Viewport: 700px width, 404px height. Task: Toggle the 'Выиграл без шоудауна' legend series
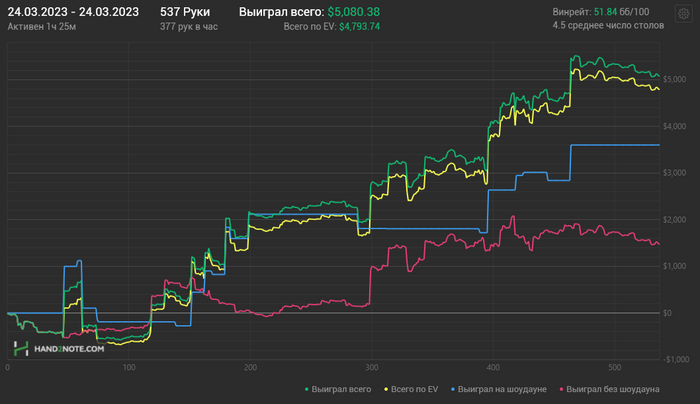point(609,389)
